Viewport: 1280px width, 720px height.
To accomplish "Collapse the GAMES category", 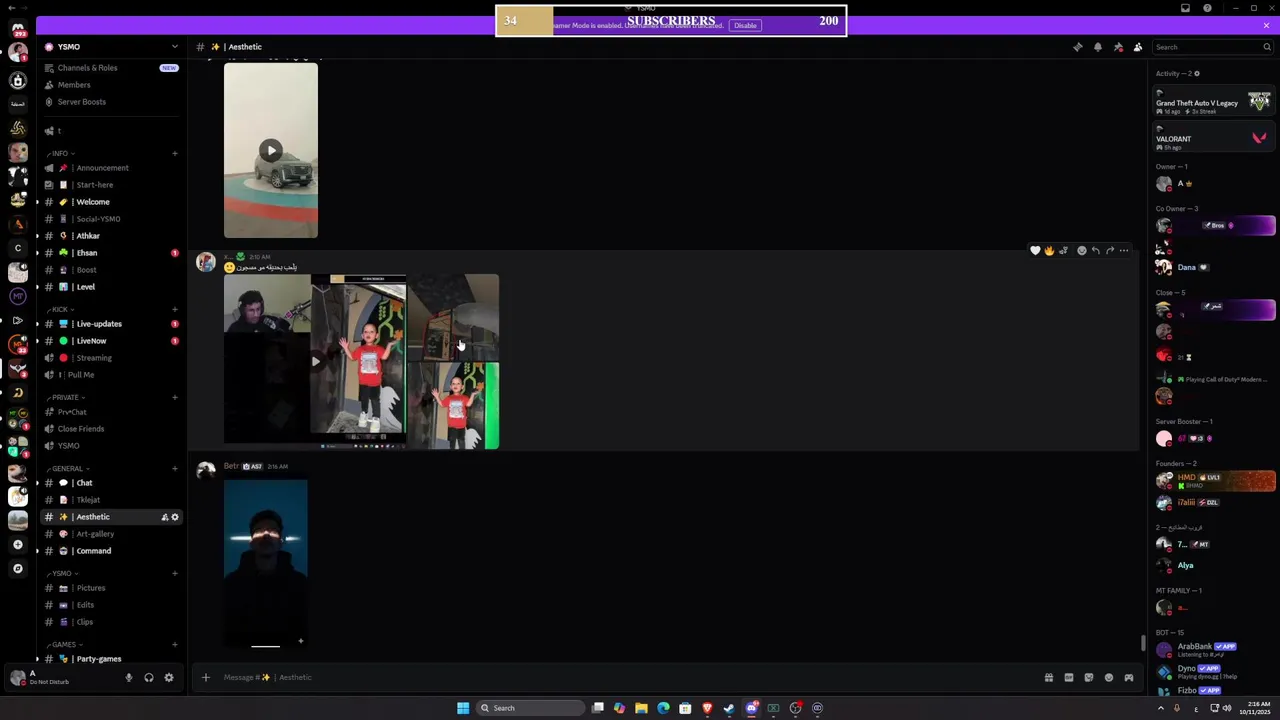I will (64, 644).
